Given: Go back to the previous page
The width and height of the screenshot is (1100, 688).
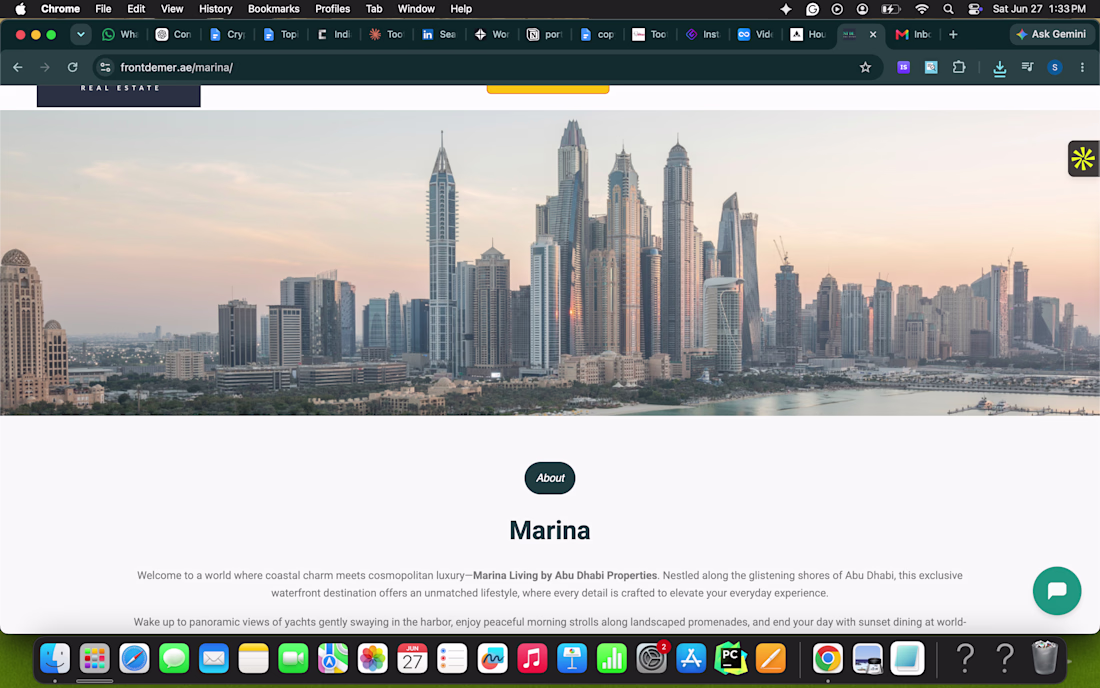Looking at the screenshot, I should click(18, 67).
